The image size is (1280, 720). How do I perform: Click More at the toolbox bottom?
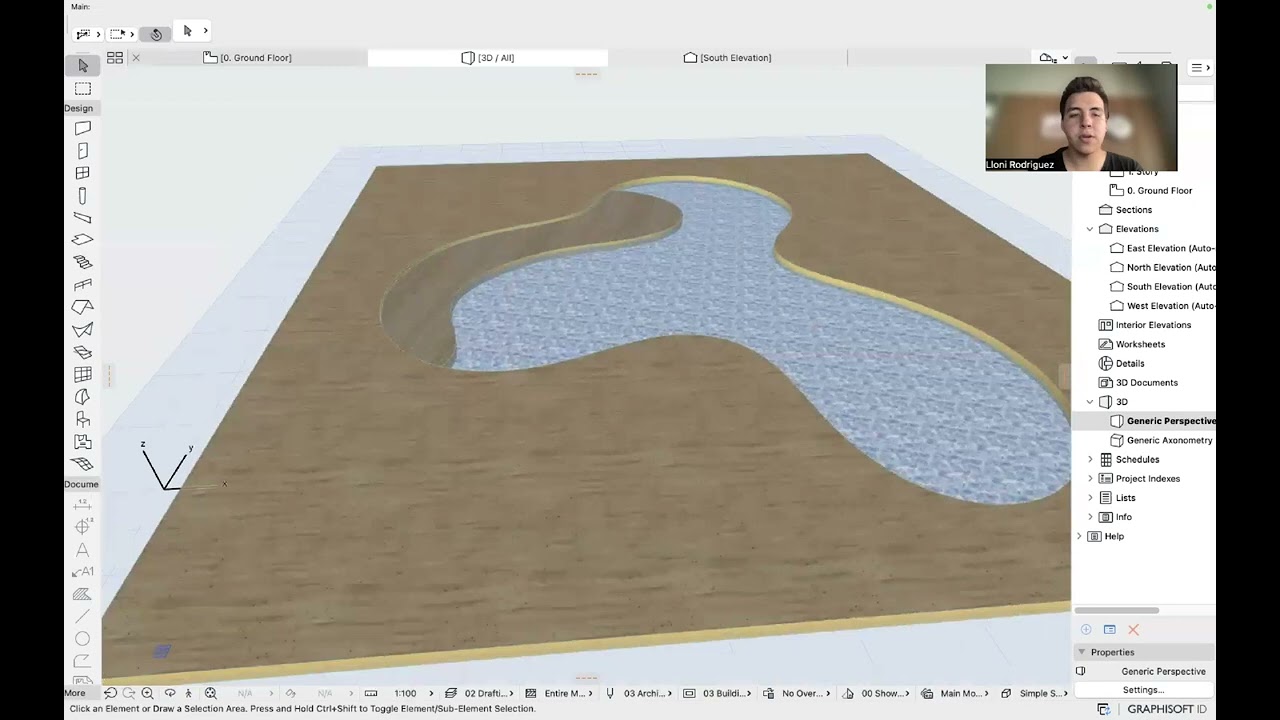pyautogui.click(x=75, y=693)
